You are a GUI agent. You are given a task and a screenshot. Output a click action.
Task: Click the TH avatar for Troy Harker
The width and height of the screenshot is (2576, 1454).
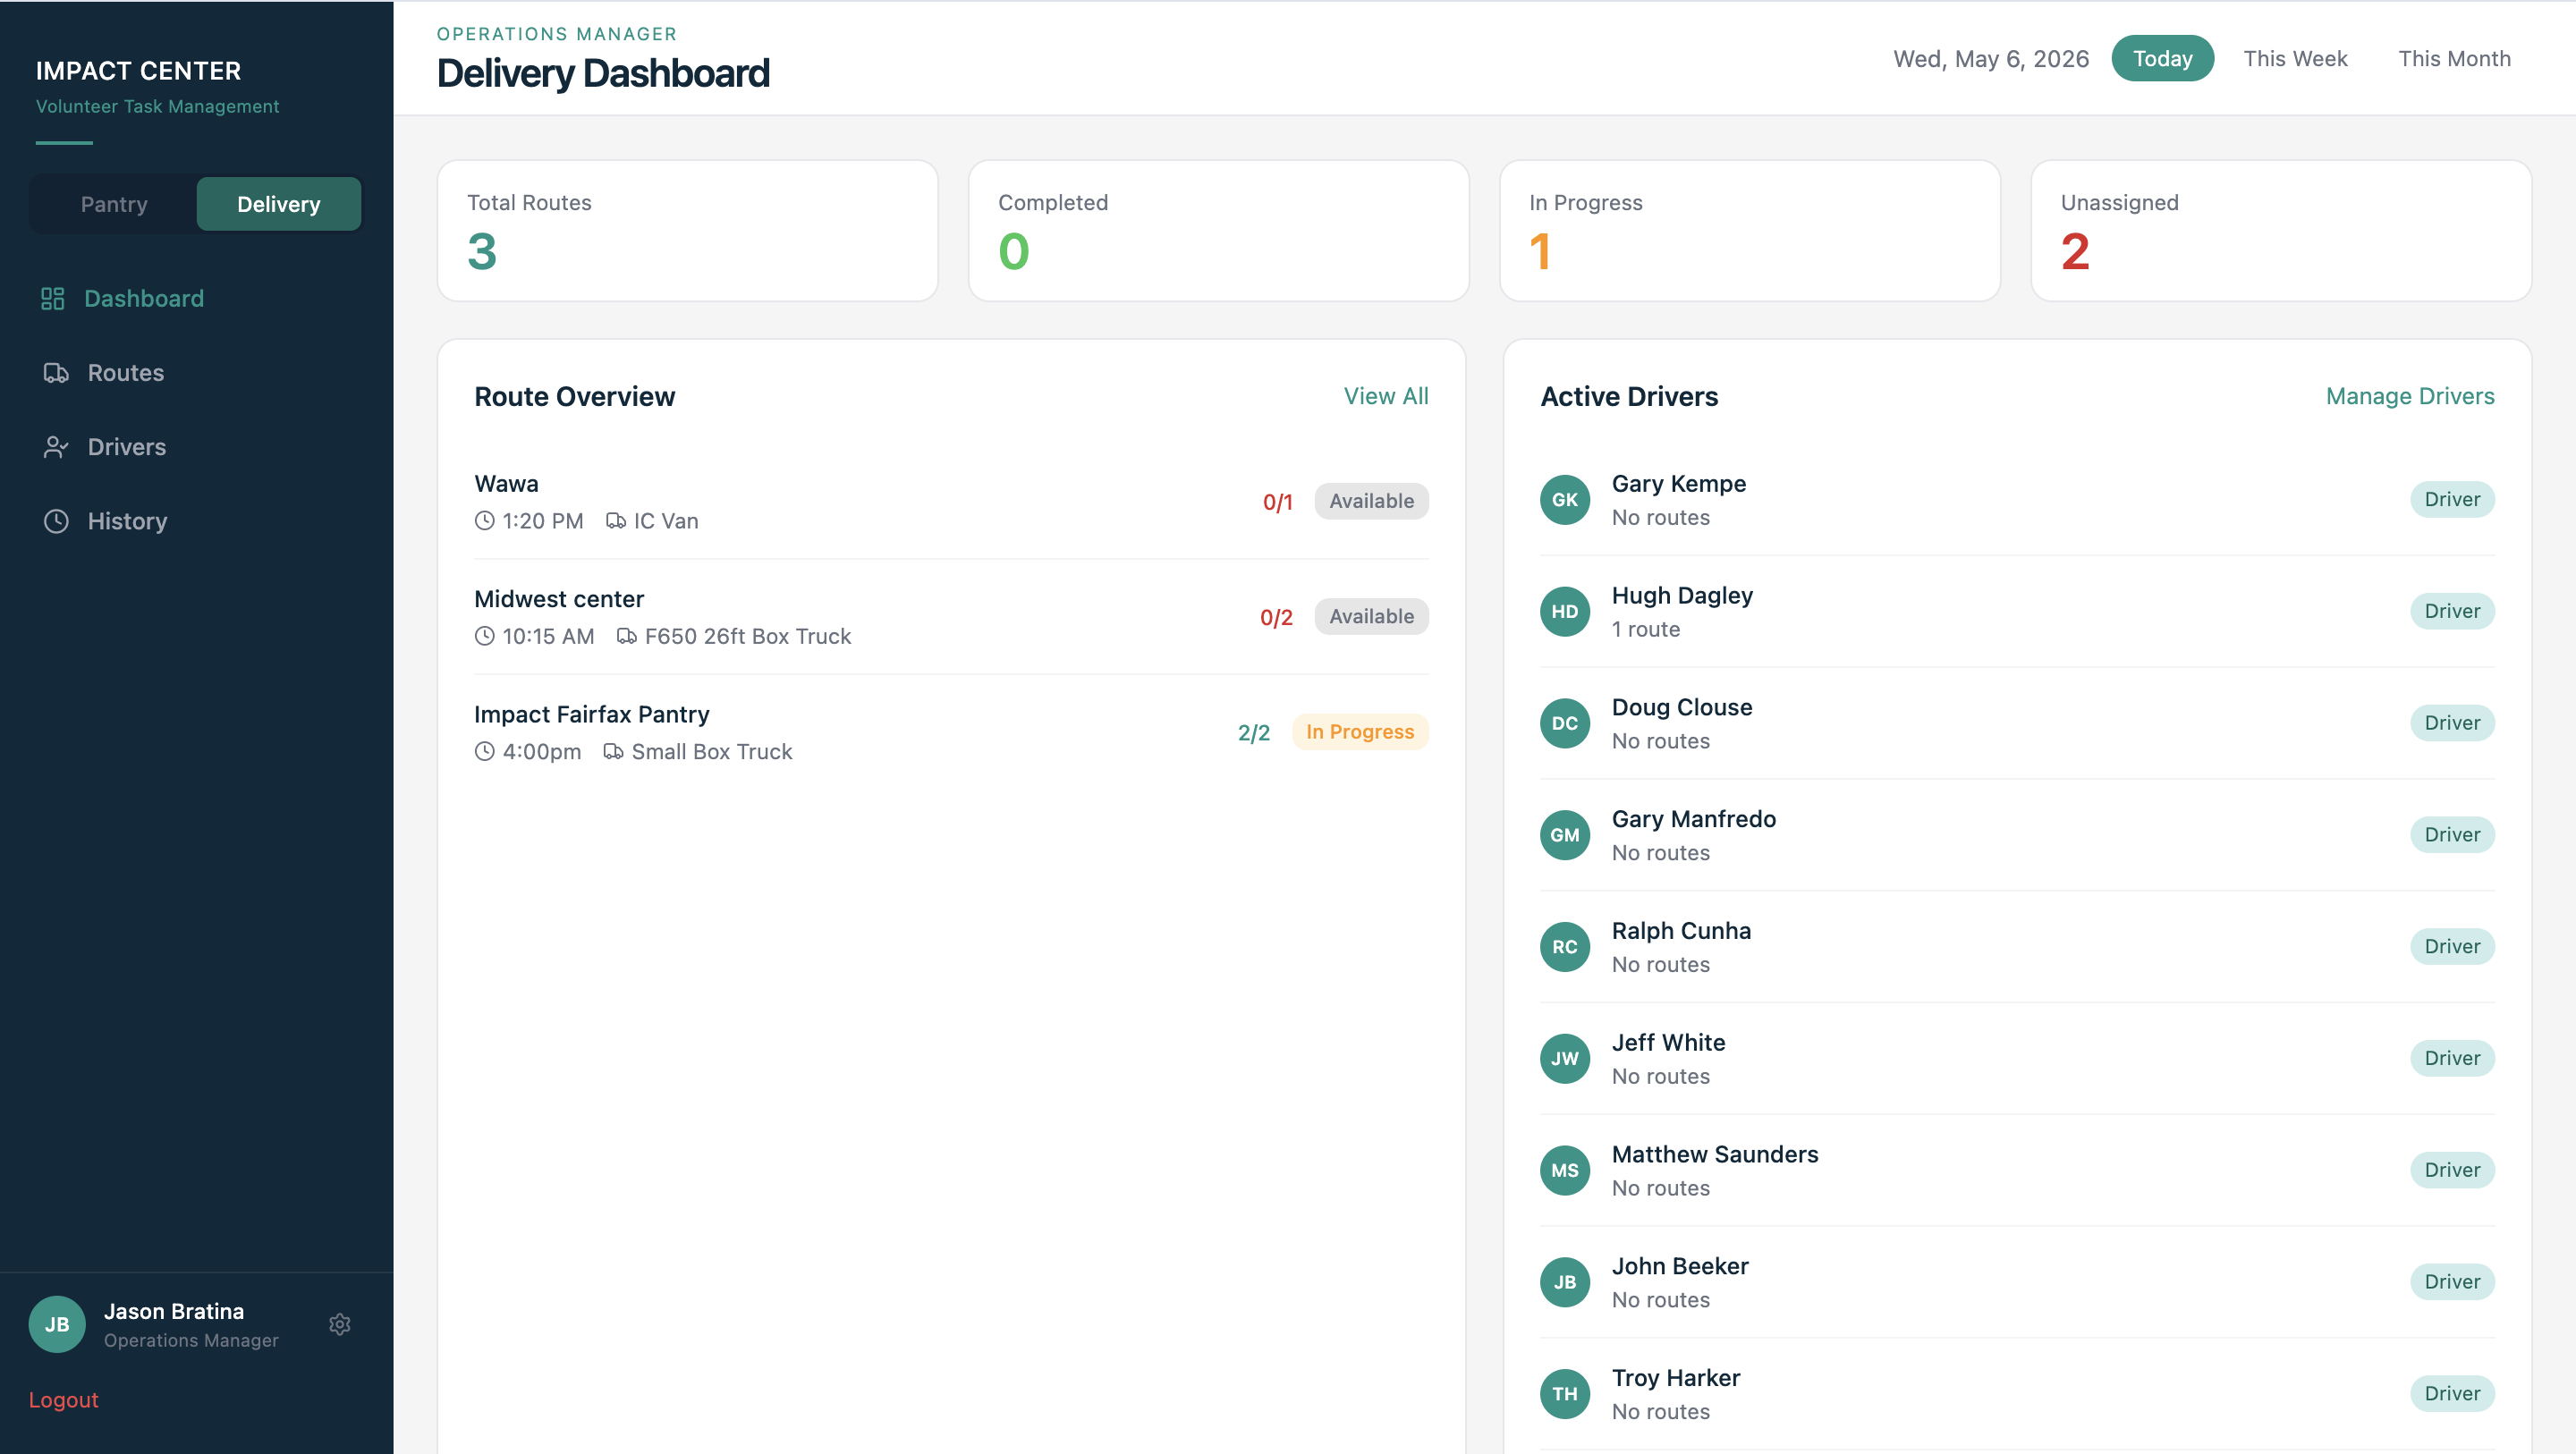(1565, 1394)
